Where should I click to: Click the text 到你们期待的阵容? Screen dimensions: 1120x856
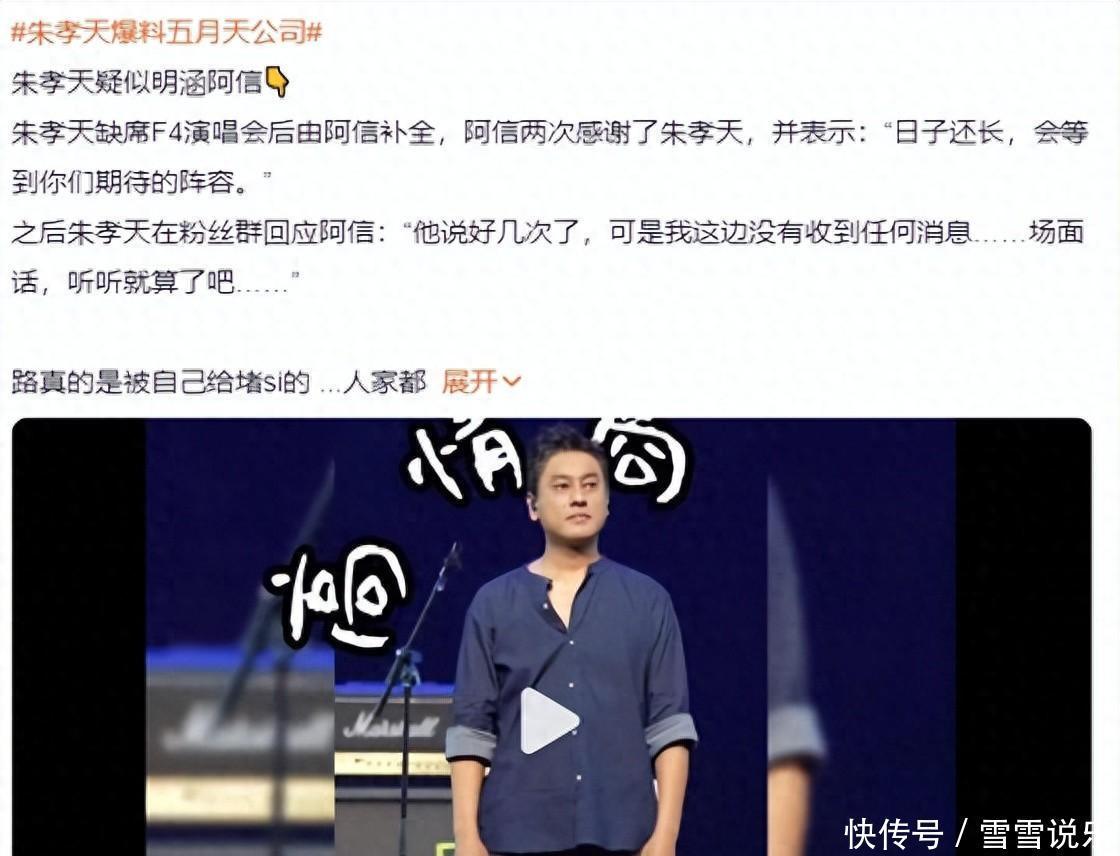[x=131, y=183]
